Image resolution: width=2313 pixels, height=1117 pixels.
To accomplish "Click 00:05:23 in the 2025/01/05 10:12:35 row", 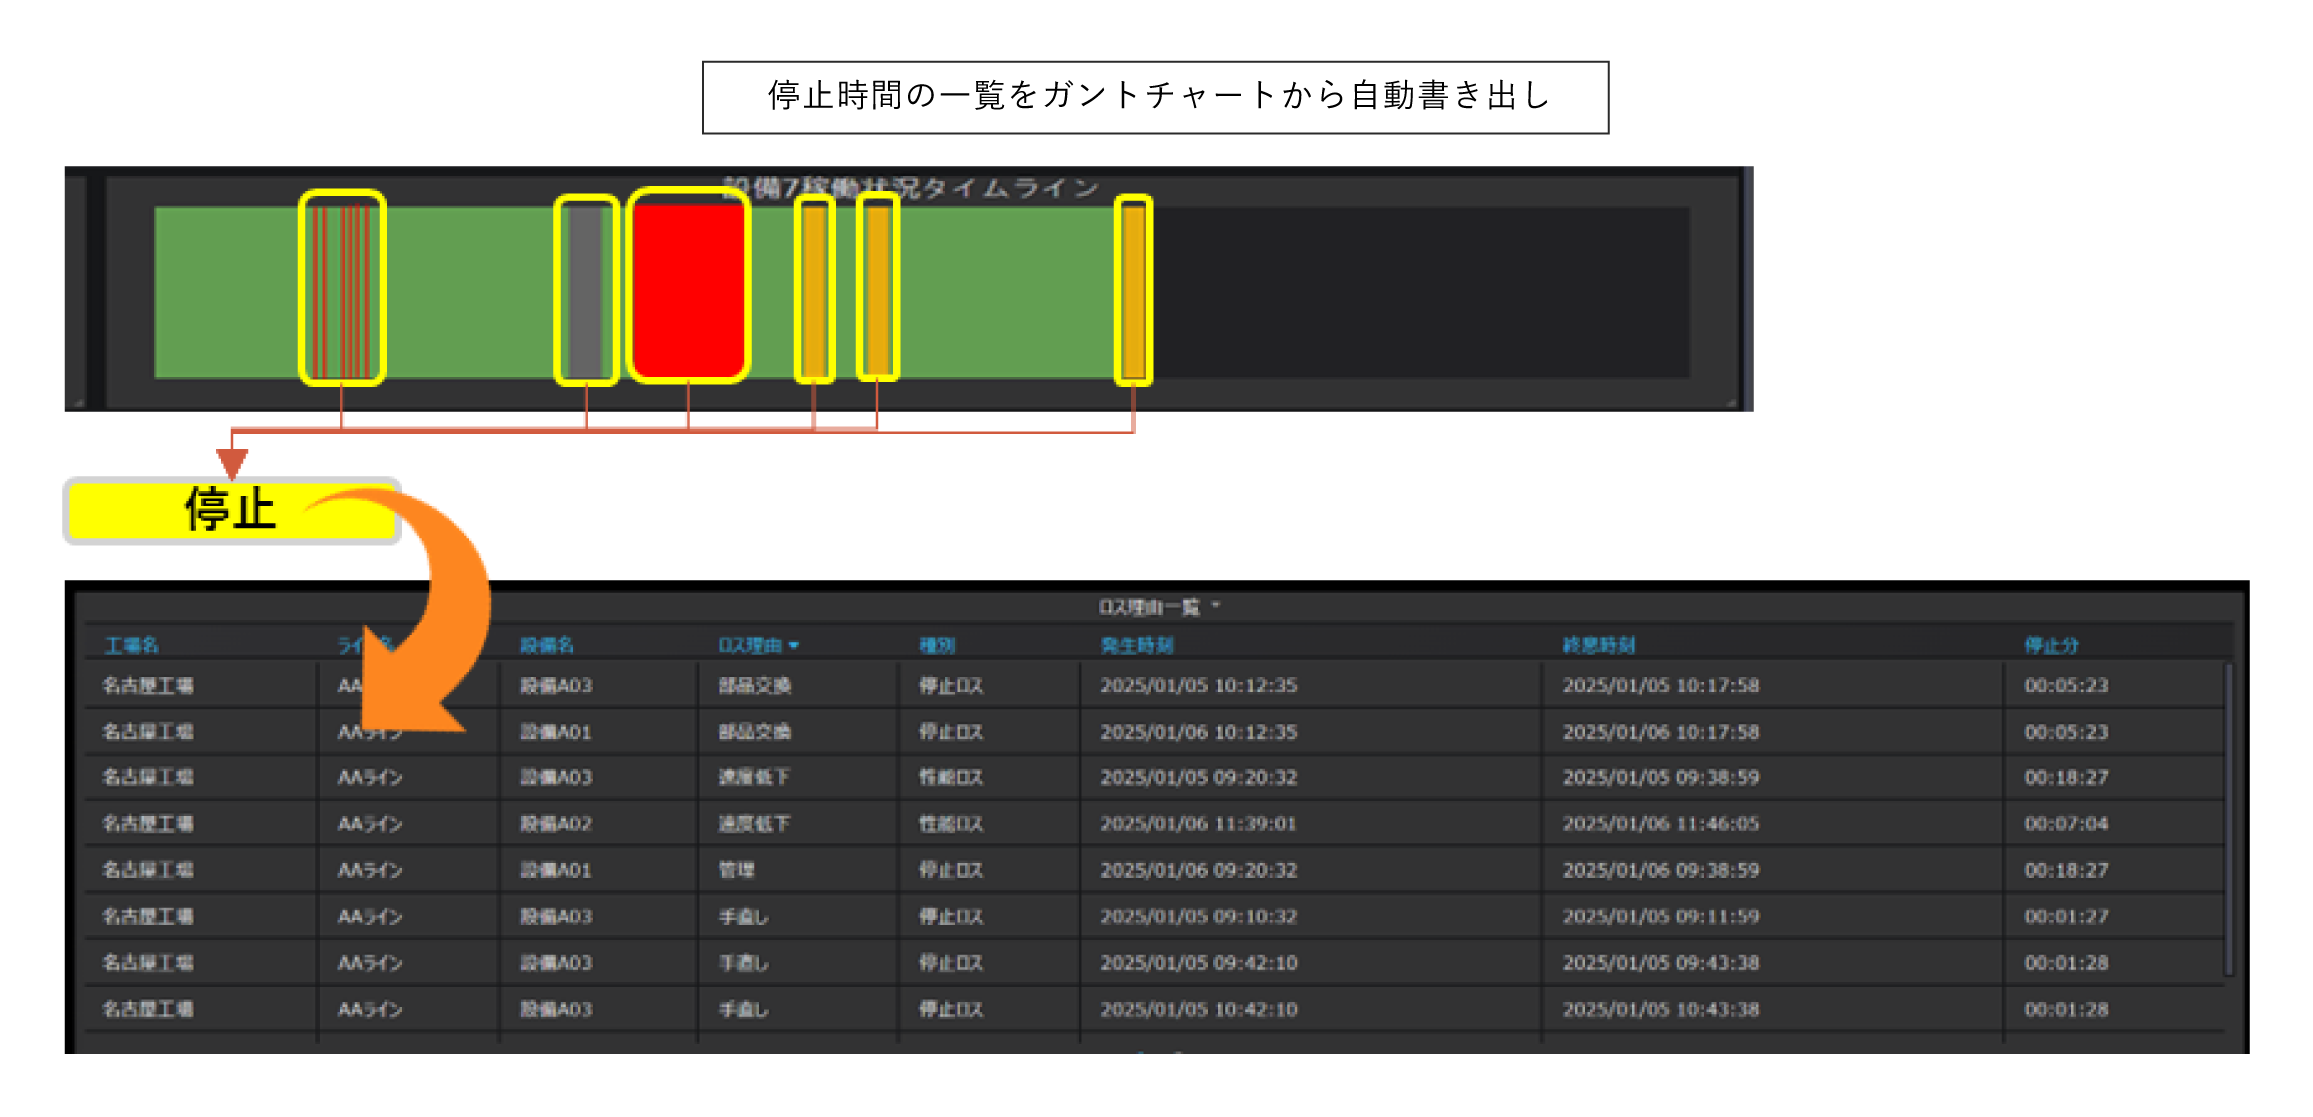I will click(x=2066, y=685).
